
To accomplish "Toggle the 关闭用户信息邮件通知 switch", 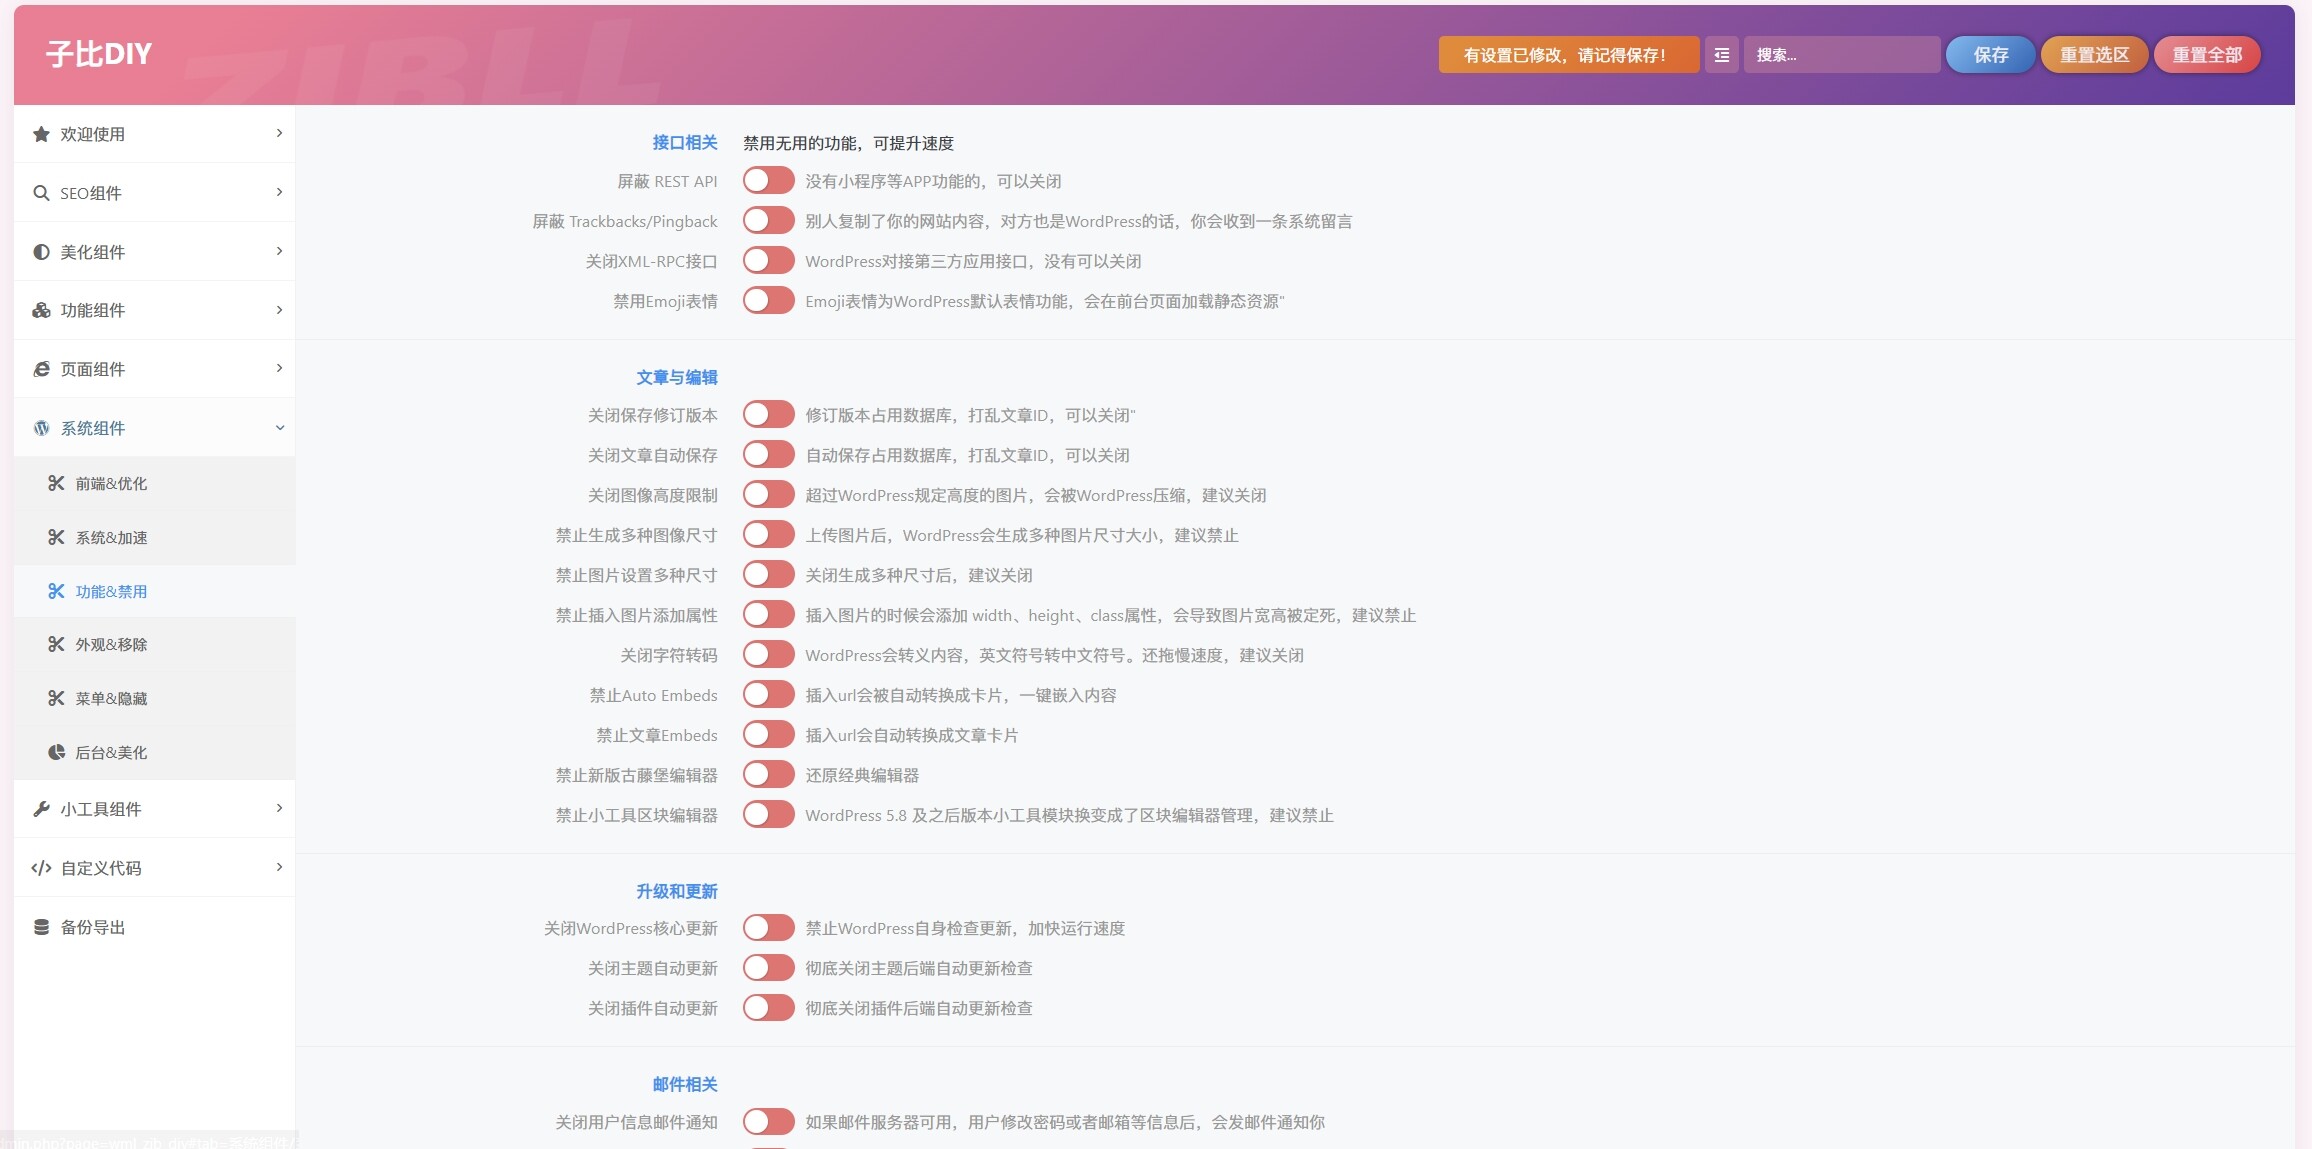I will click(x=768, y=1121).
